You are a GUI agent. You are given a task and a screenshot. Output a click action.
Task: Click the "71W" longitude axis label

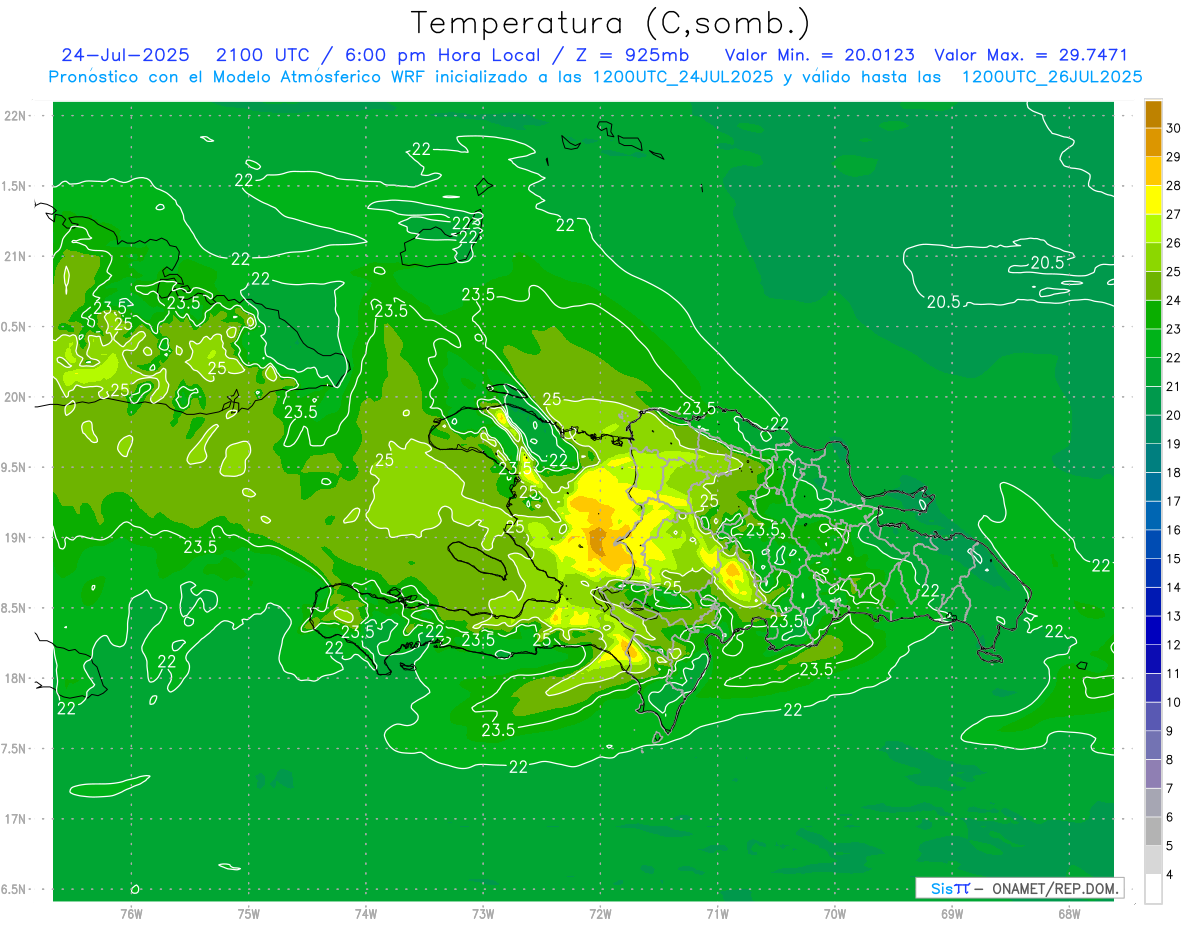pos(717,914)
